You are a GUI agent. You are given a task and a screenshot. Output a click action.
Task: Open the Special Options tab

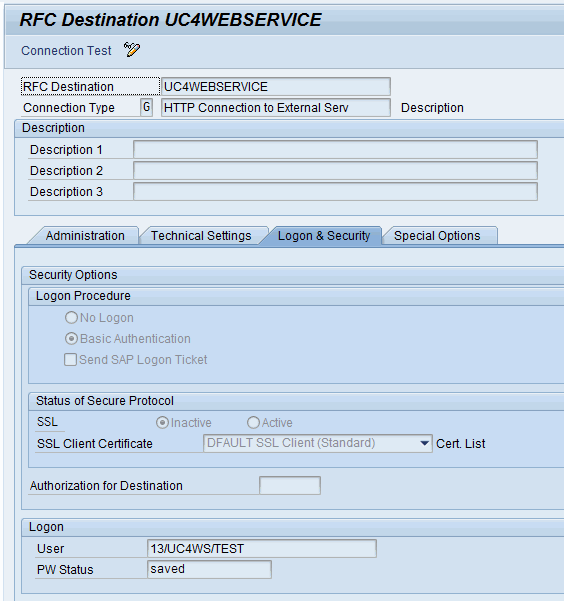click(x=437, y=235)
